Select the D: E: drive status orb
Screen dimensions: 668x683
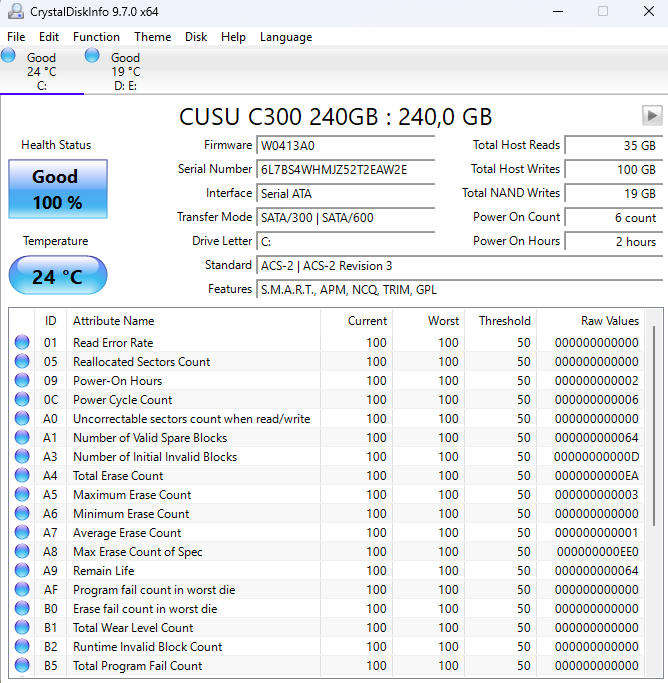tap(92, 55)
